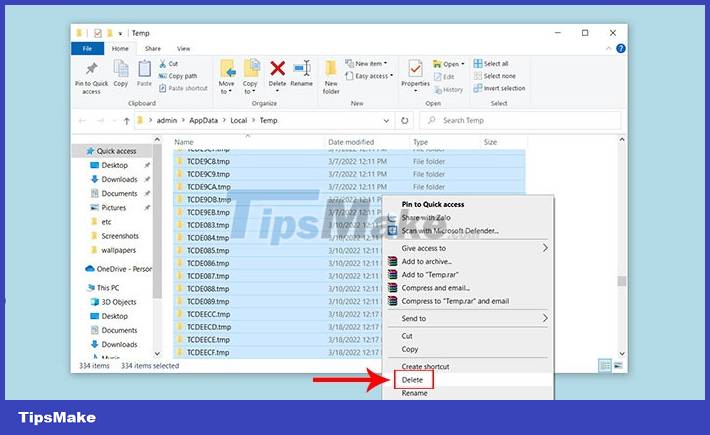
Task: Expand the Give access to submenu
Action: point(545,248)
